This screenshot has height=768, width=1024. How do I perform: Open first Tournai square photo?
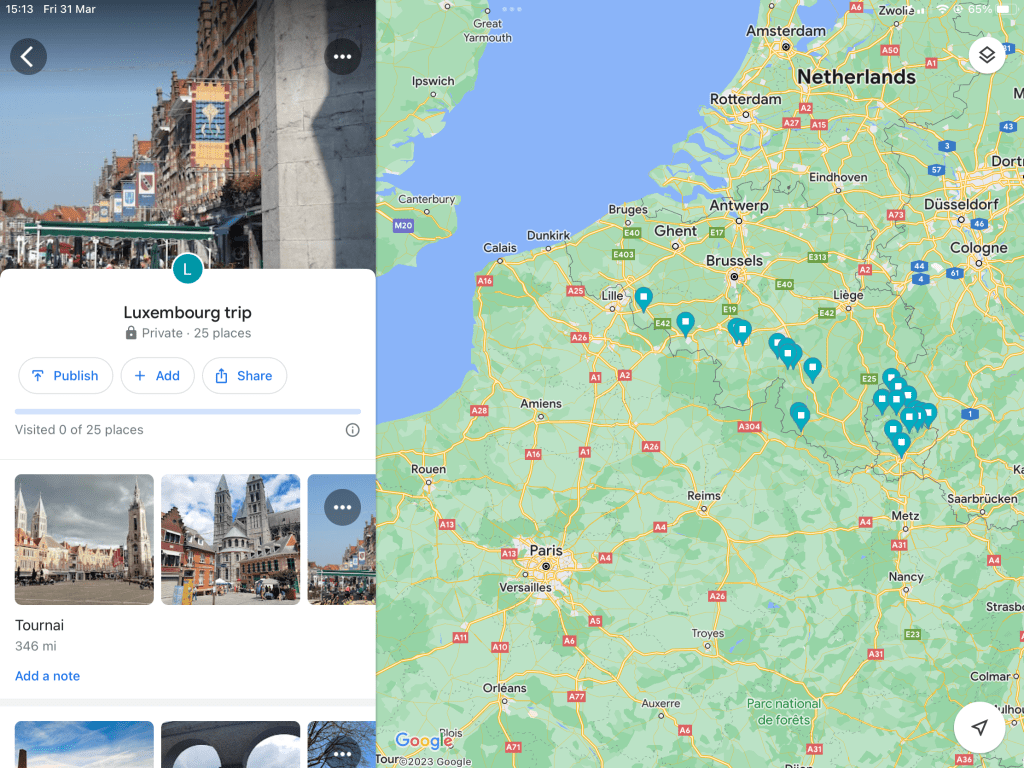tap(84, 539)
